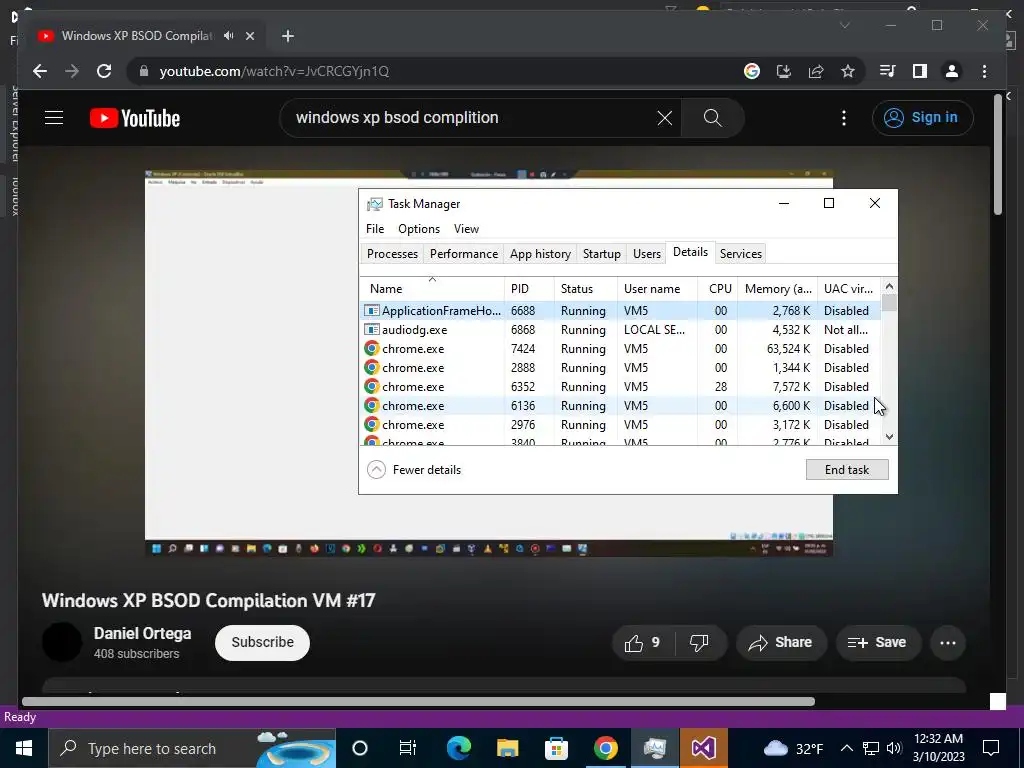
Task: Toggle the Chrome side panel
Action: click(x=920, y=71)
